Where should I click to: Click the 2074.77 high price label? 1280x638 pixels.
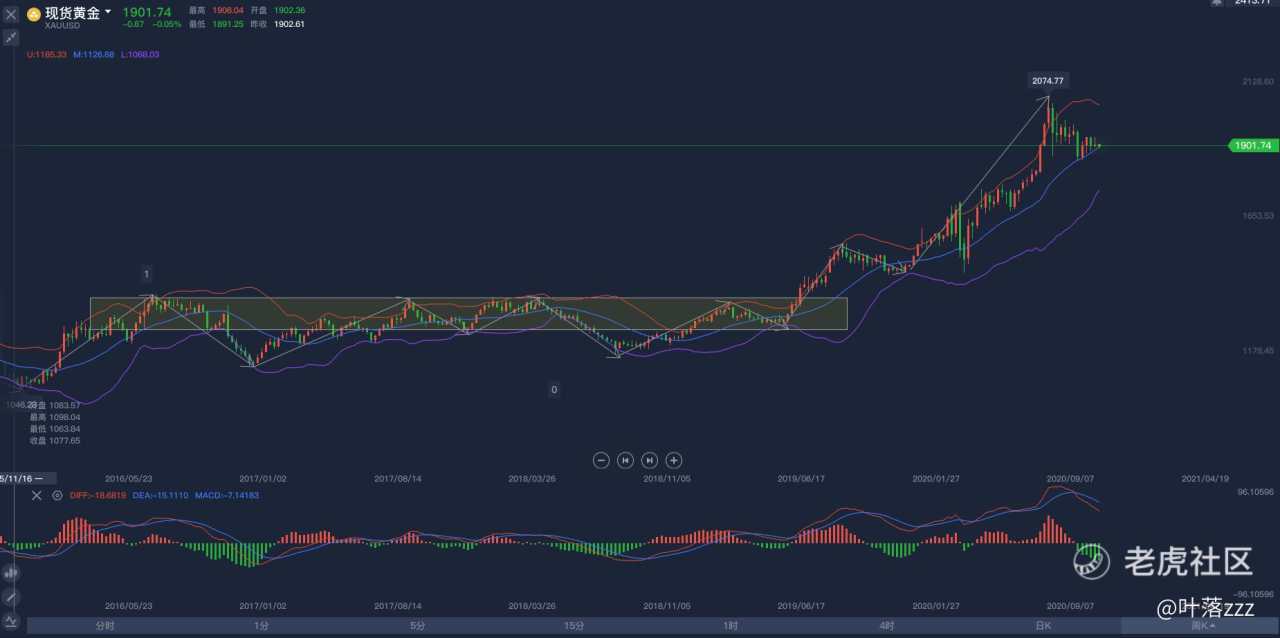pyautogui.click(x=1048, y=80)
